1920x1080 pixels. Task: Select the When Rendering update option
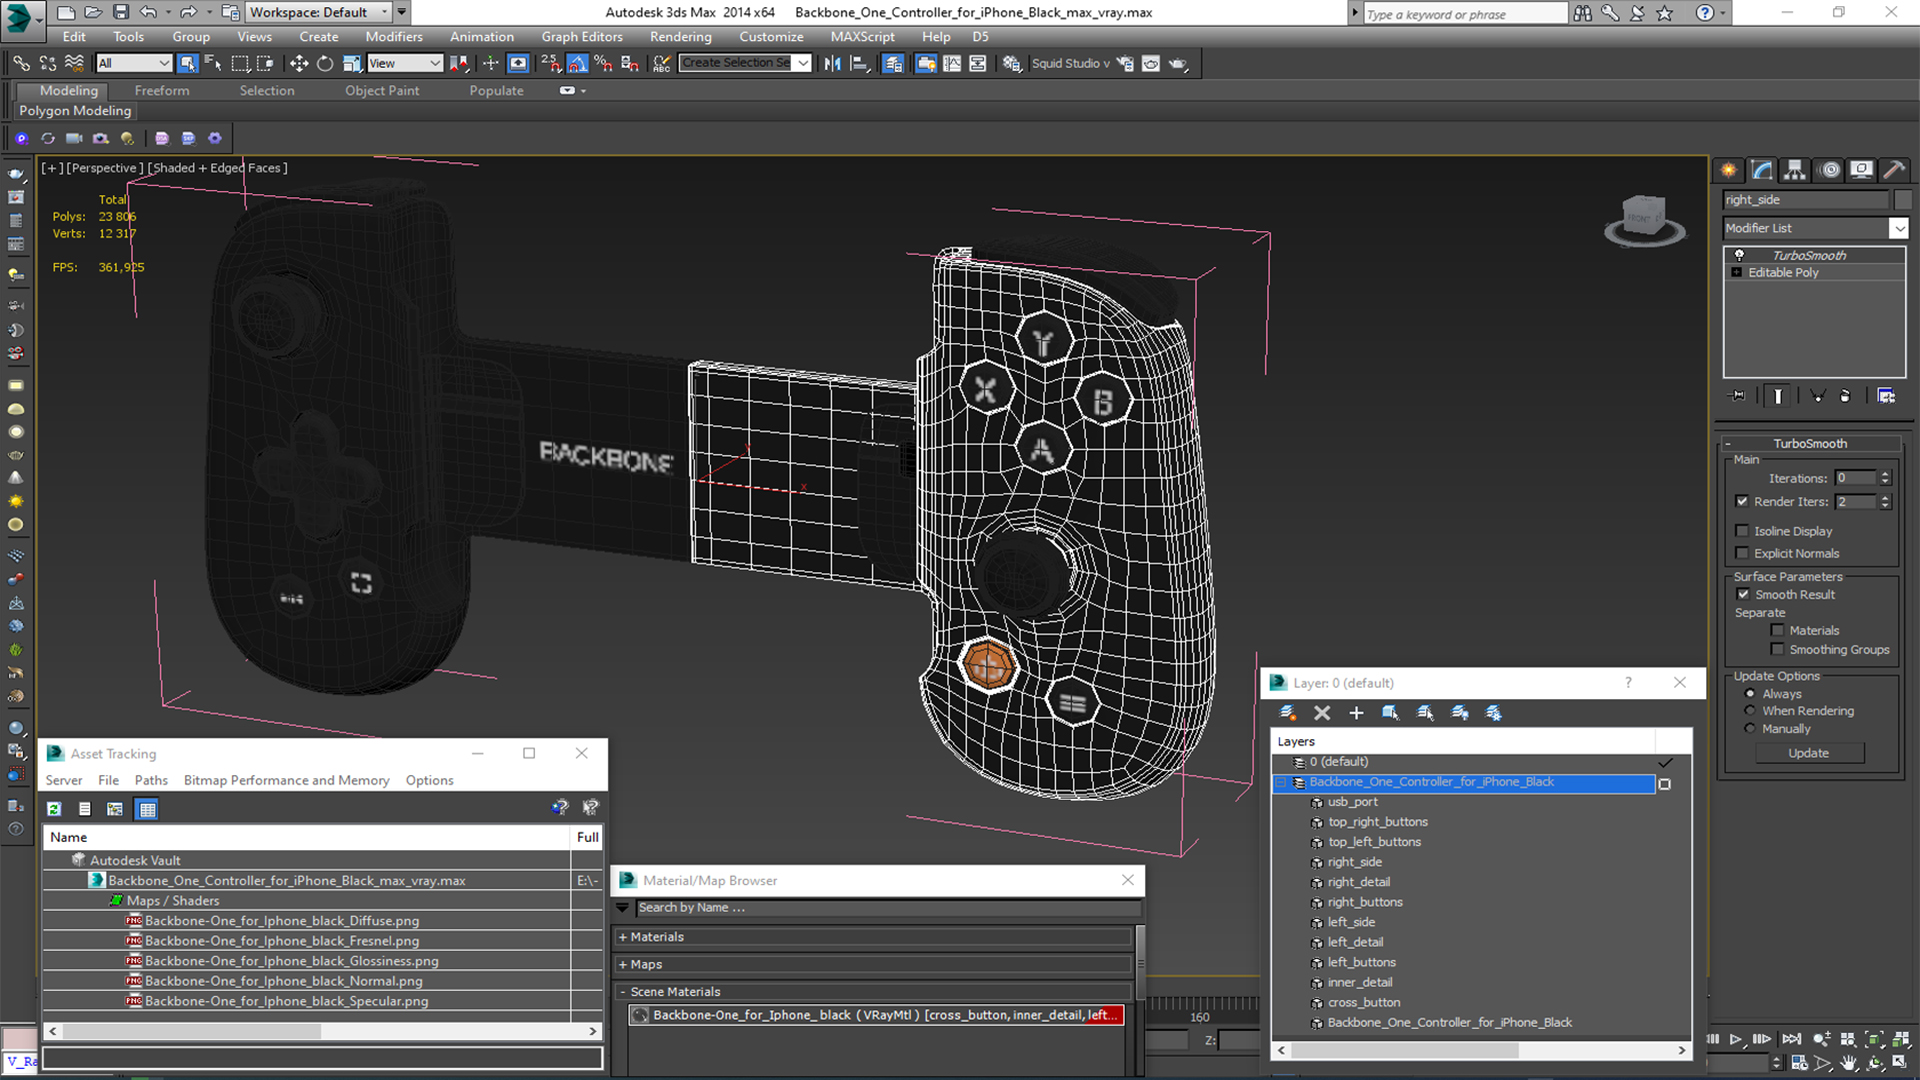tap(1750, 711)
